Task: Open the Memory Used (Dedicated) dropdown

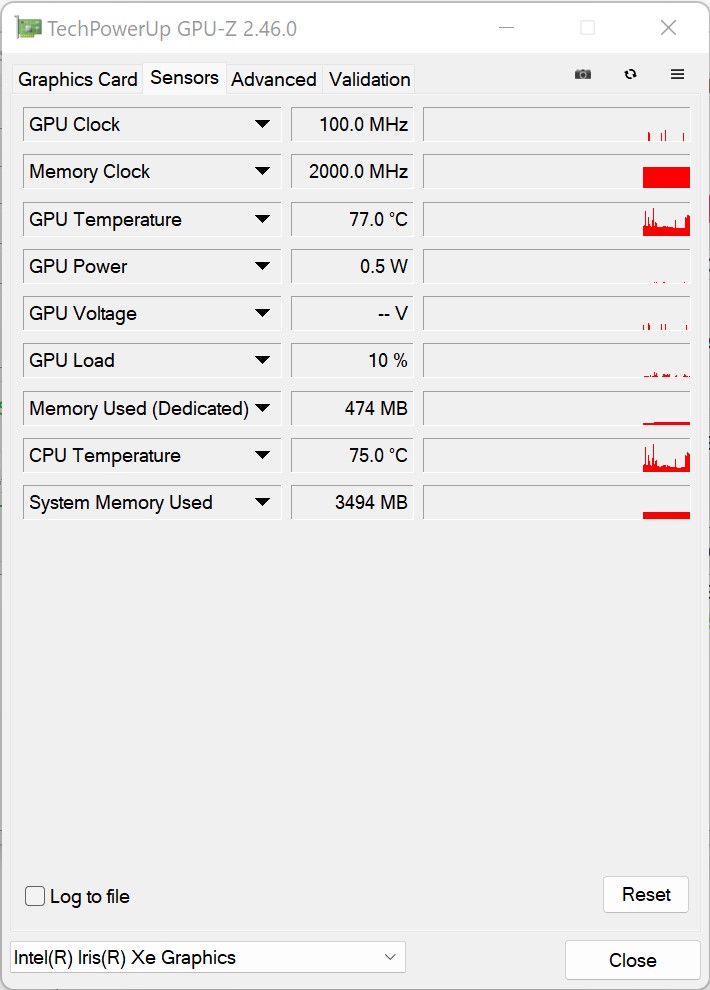Action: click(x=262, y=408)
